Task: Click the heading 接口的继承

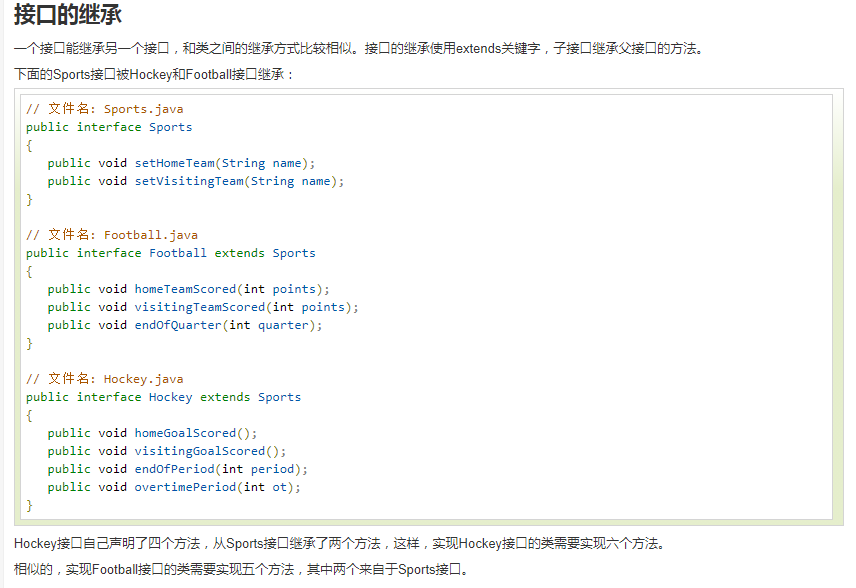Action: tap(68, 14)
